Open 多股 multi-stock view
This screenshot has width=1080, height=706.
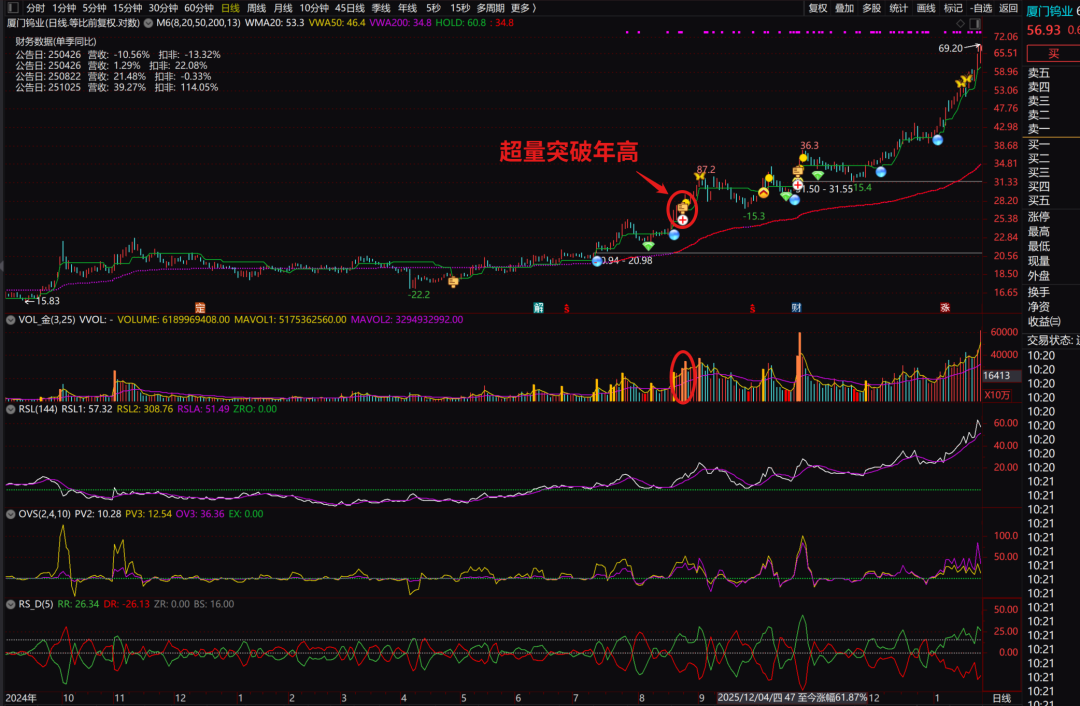pos(872,8)
